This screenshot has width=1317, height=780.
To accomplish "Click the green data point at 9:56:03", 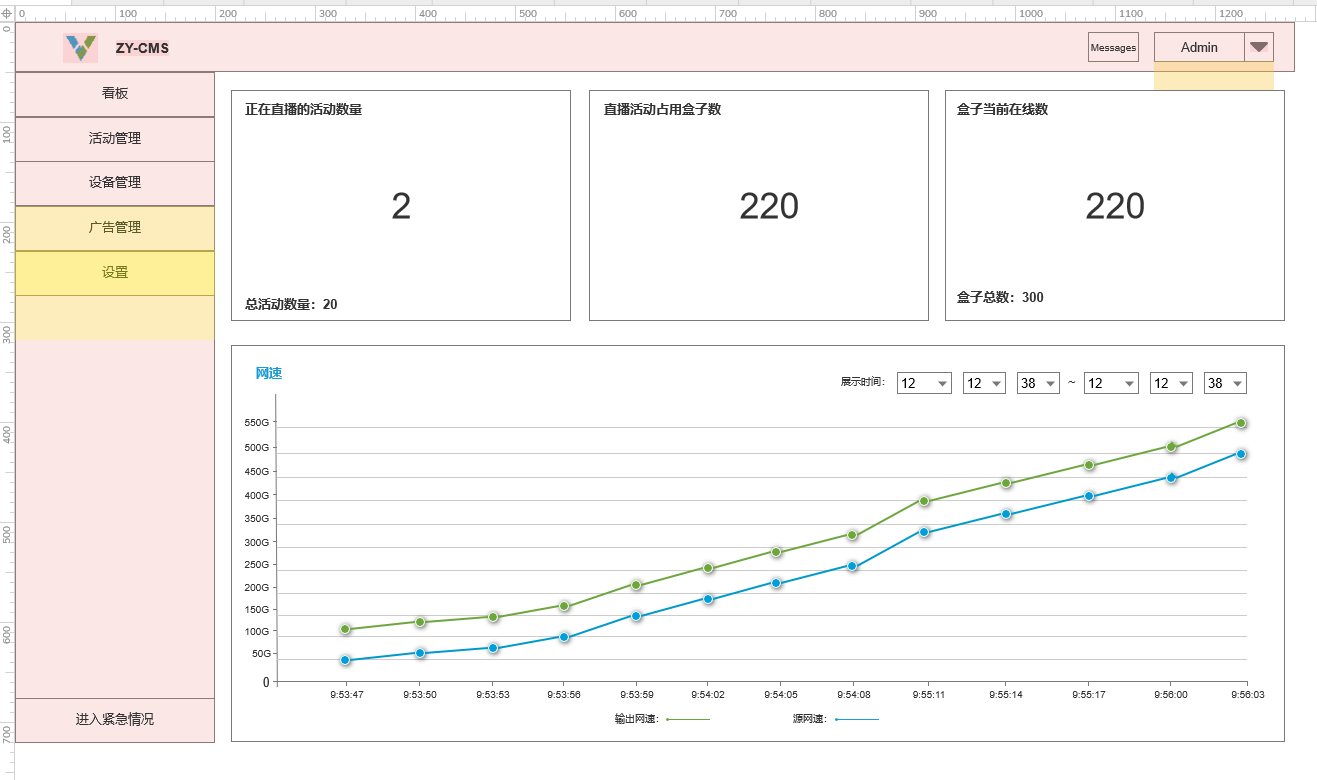I will (1241, 423).
